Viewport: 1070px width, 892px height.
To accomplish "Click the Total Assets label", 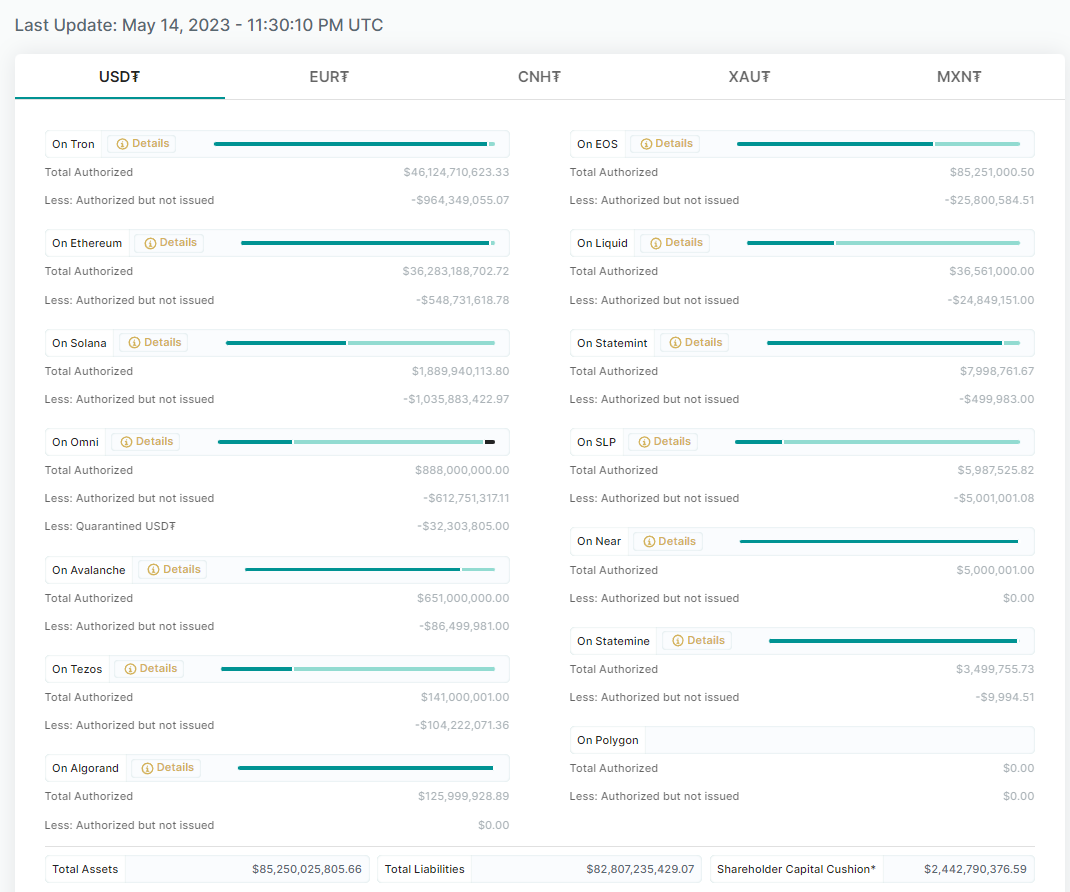I will coord(85,869).
